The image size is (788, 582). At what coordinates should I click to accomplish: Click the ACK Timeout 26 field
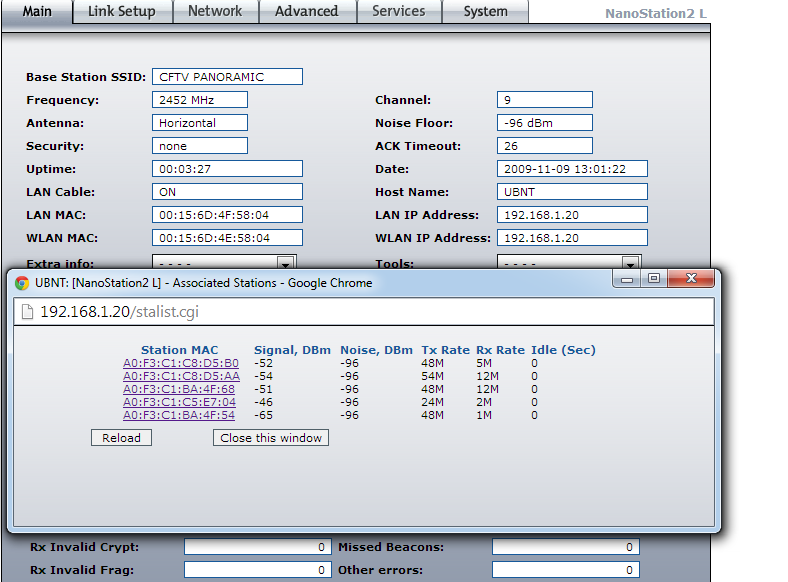545,146
